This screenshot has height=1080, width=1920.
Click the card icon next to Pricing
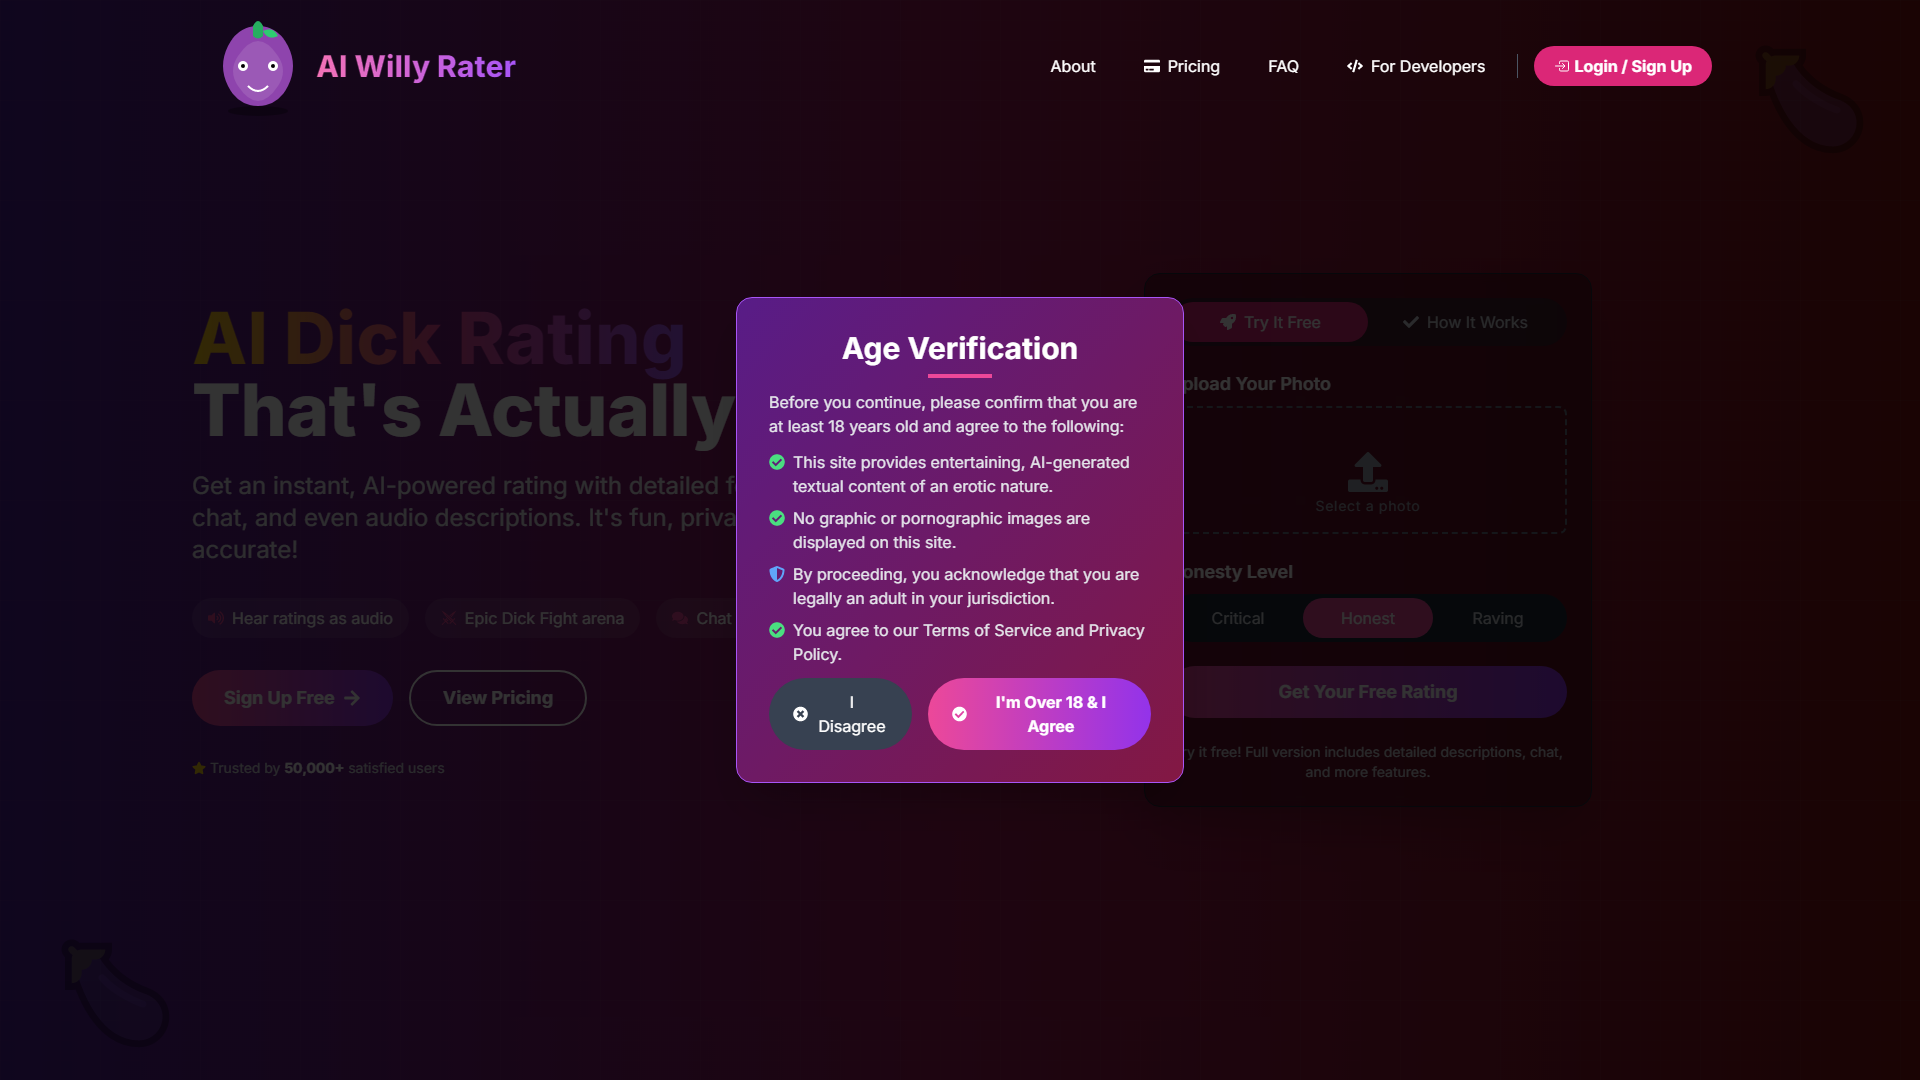coord(1151,66)
